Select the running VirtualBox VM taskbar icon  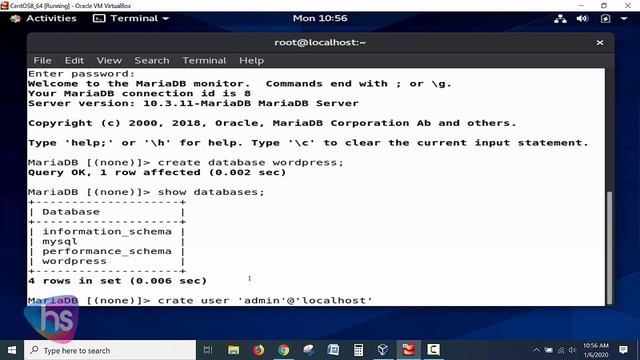tap(408, 350)
